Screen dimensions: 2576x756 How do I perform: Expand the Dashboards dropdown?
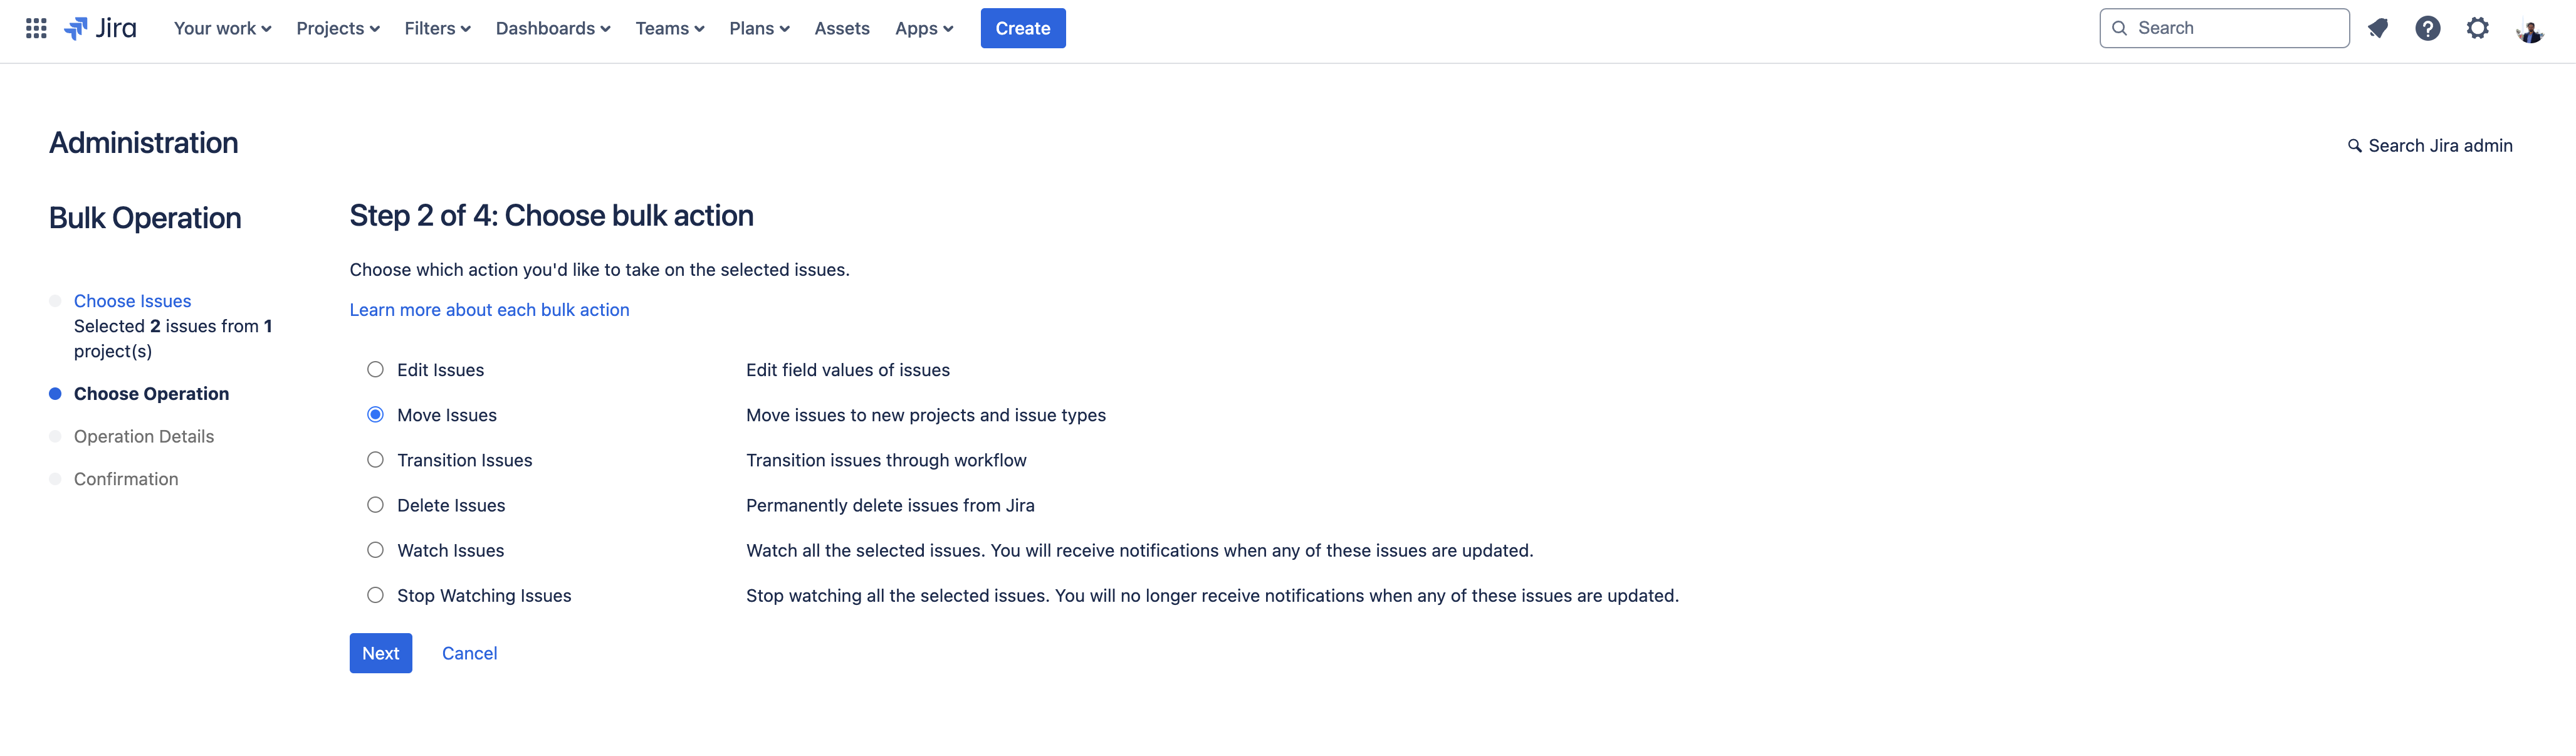(552, 28)
